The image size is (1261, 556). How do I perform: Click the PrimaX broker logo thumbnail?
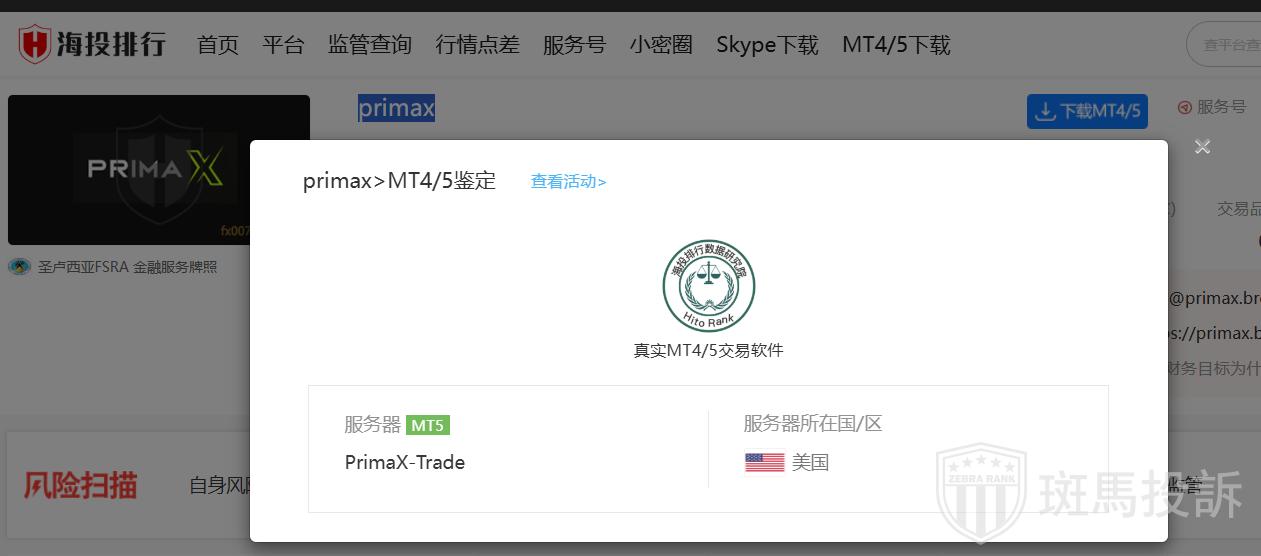(159, 169)
